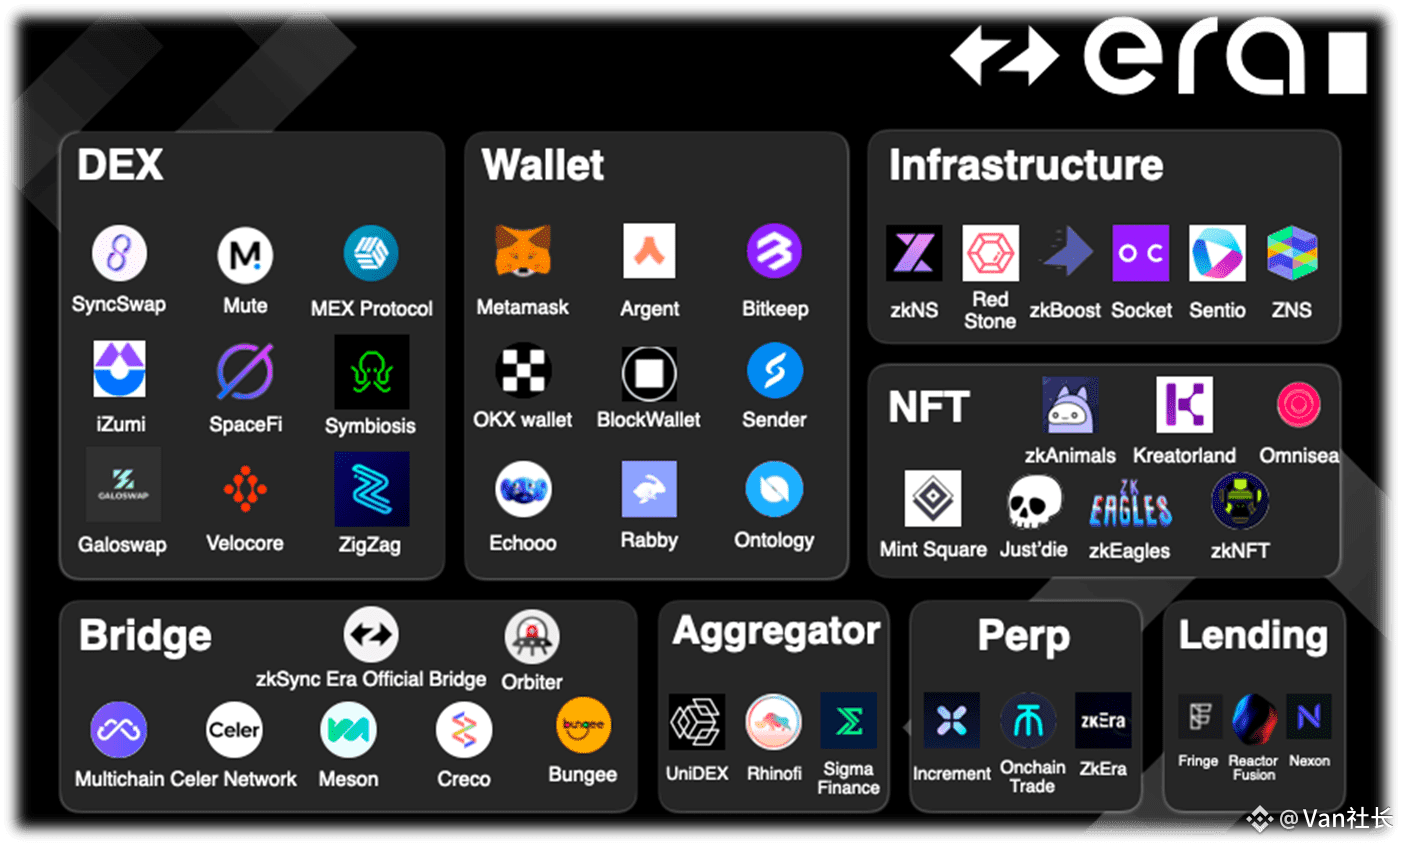This screenshot has height=845, width=1402.
Task: Select the zkEagles thumbnail logo
Action: pos(1130,503)
